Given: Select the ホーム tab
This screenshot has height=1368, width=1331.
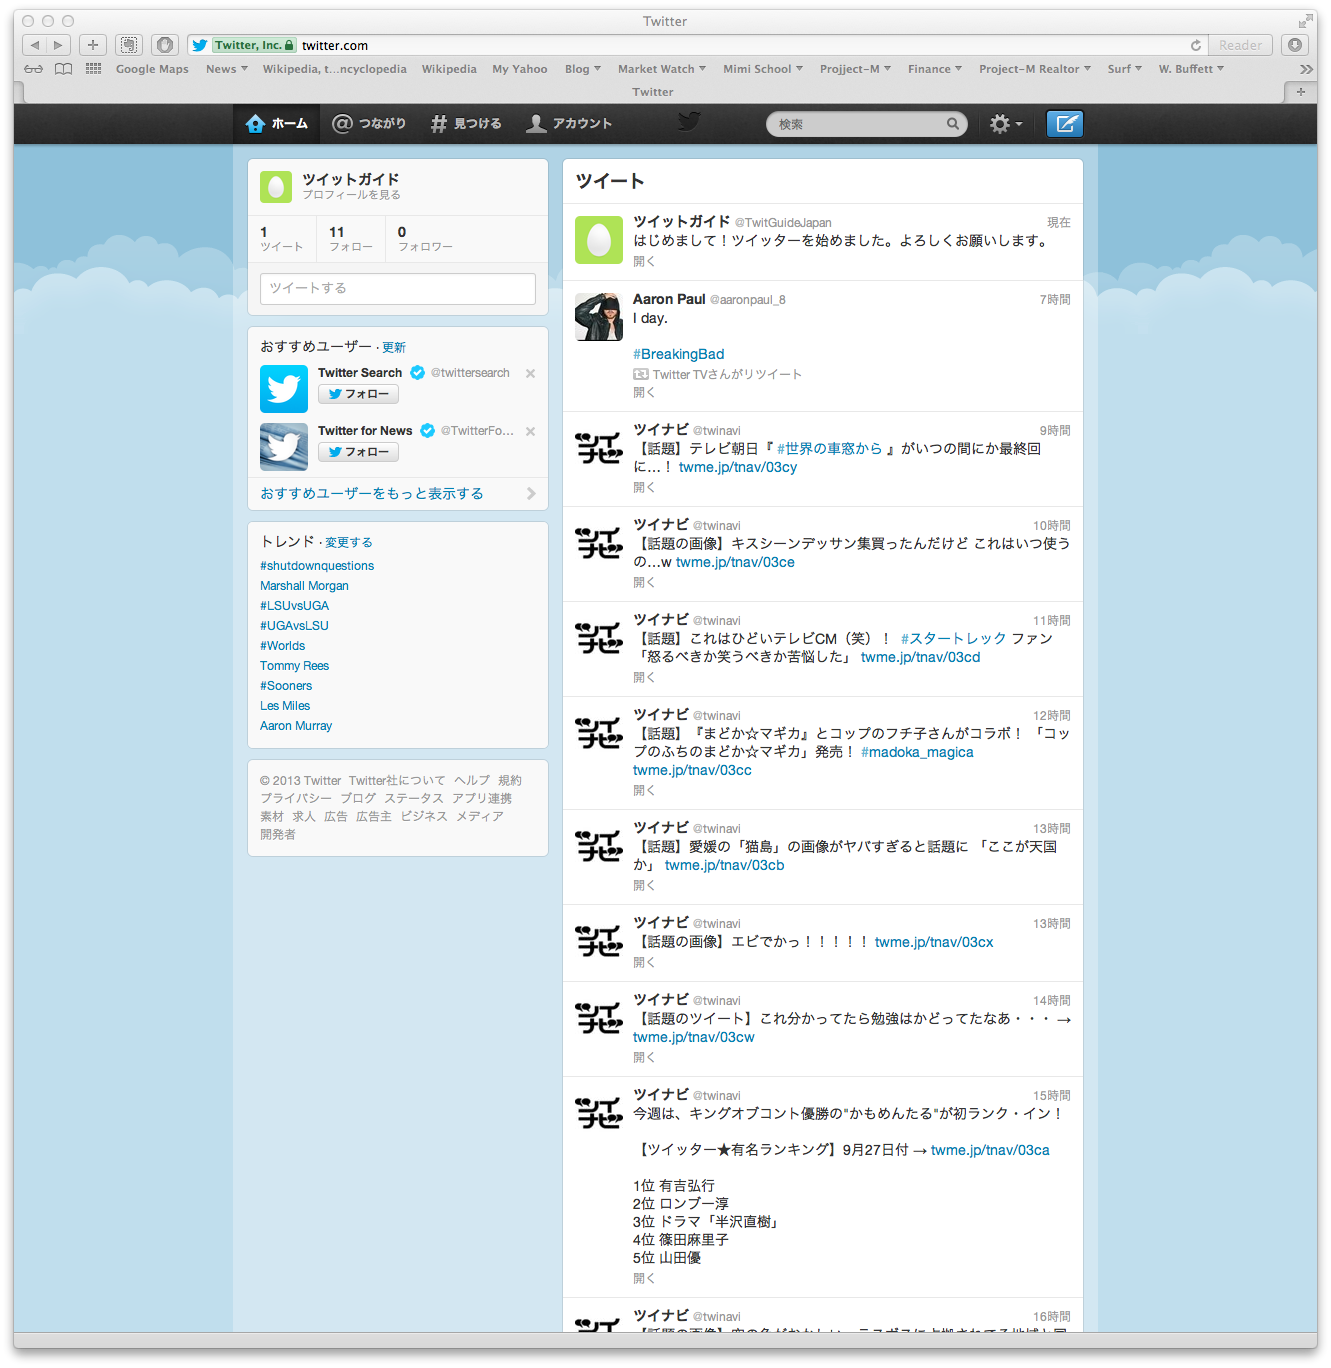Looking at the screenshot, I should pos(277,124).
